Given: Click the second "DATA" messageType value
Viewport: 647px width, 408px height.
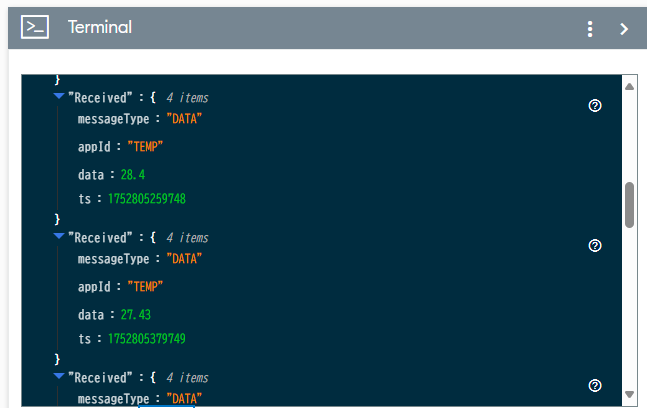Looking at the screenshot, I should pyautogui.click(x=184, y=259).
